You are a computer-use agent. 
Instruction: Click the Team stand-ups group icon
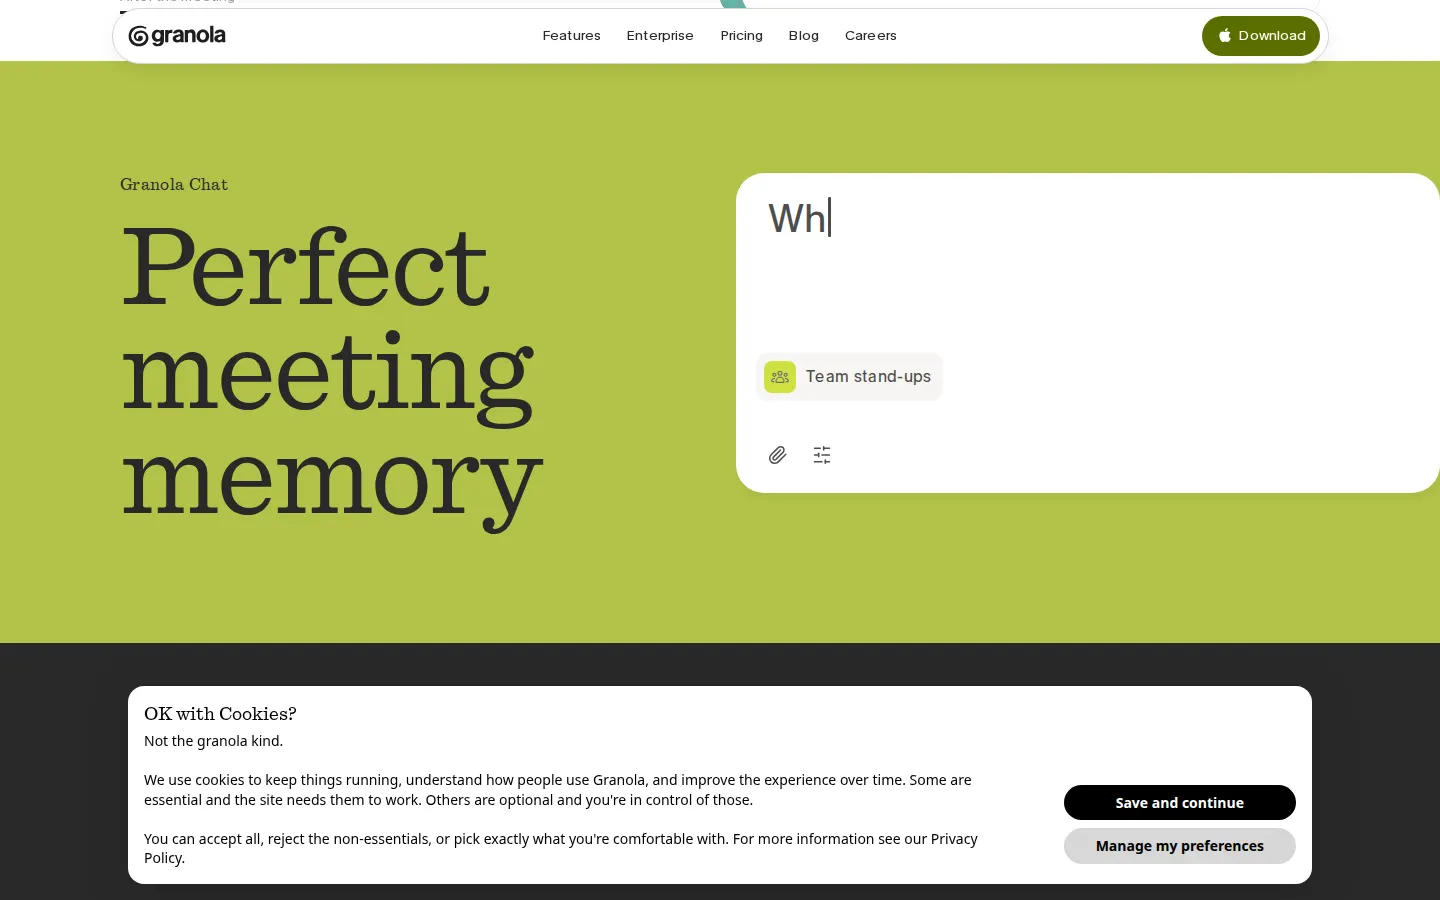coord(780,377)
